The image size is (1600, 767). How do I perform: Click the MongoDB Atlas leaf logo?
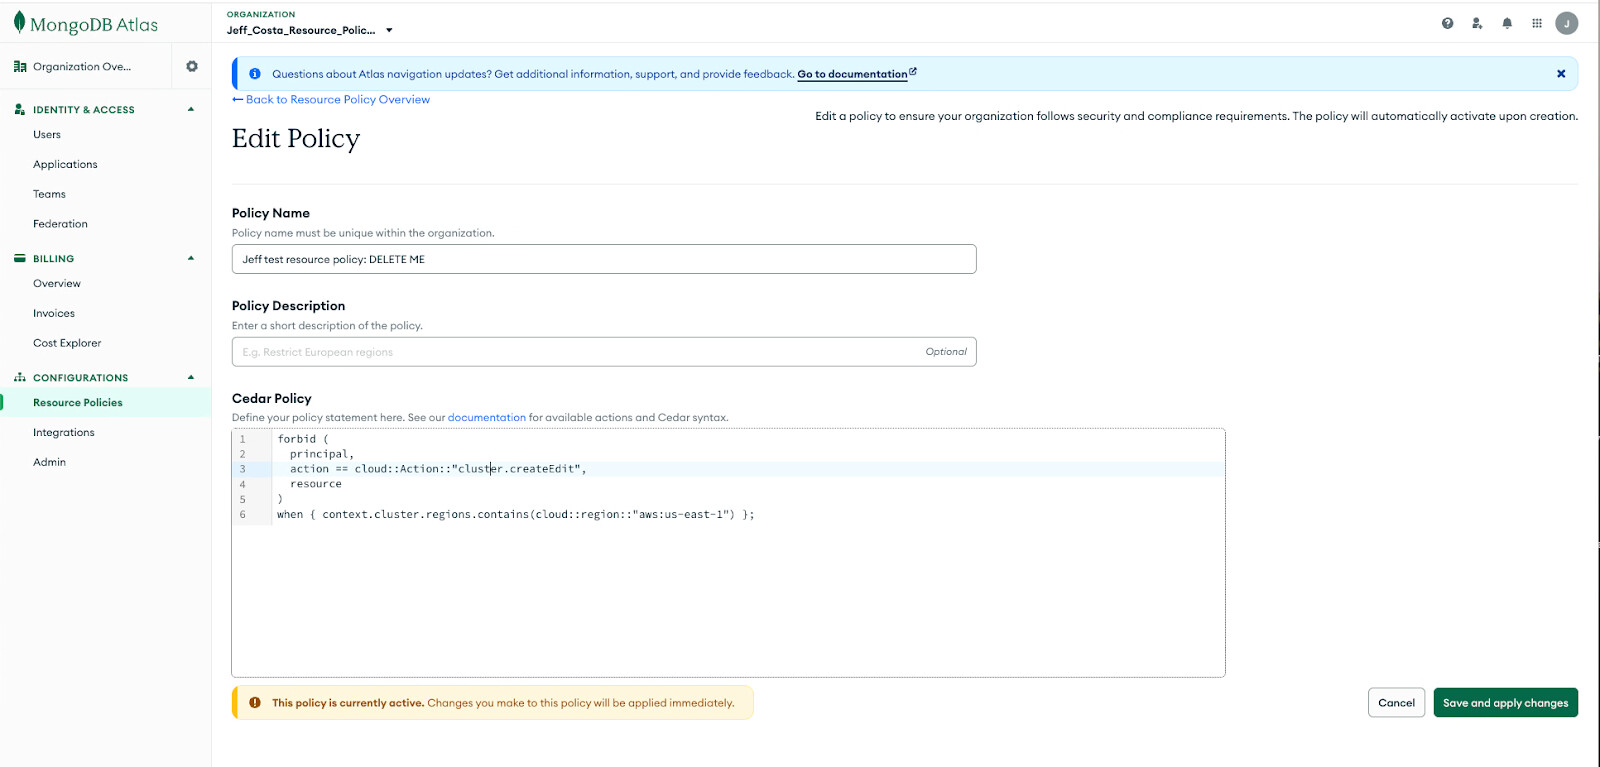(x=19, y=23)
